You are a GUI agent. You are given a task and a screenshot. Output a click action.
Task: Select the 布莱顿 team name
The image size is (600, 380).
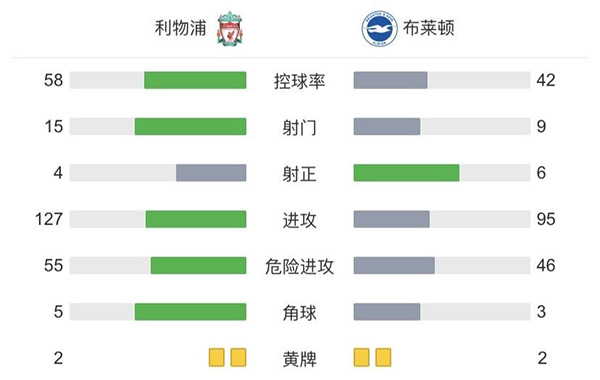pyautogui.click(x=429, y=28)
